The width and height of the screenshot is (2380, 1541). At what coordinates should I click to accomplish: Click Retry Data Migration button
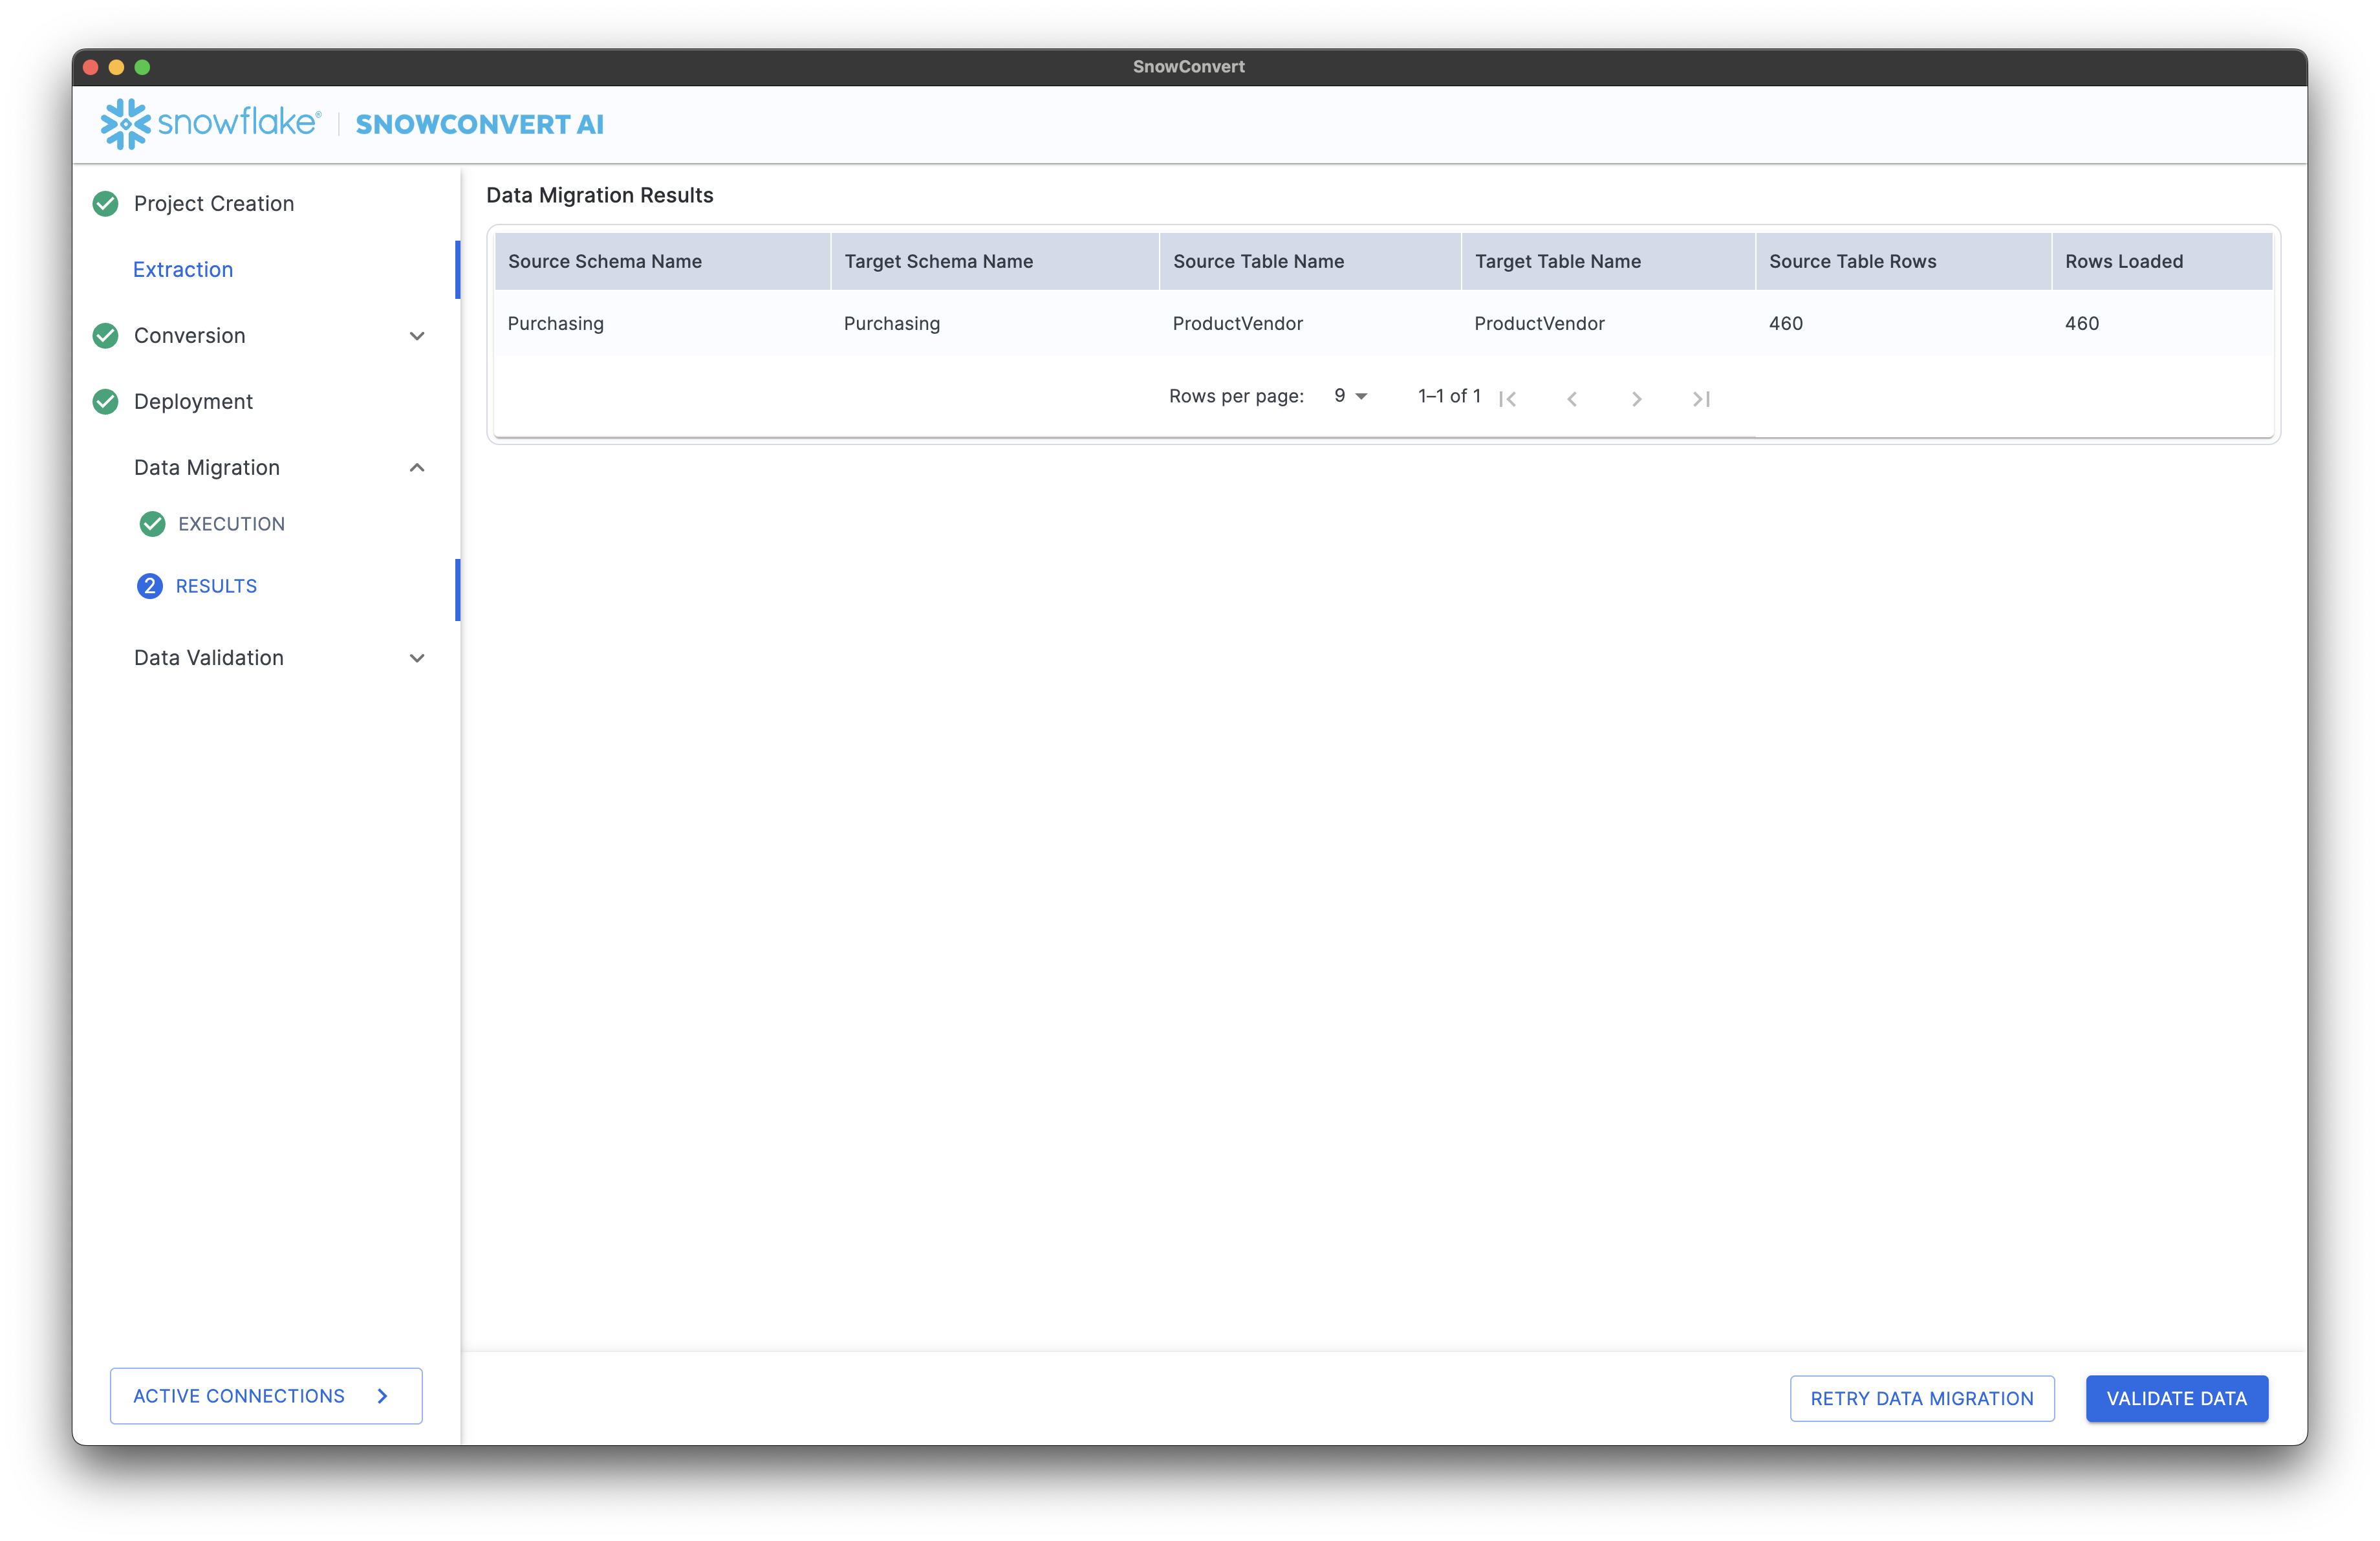(1921, 1398)
